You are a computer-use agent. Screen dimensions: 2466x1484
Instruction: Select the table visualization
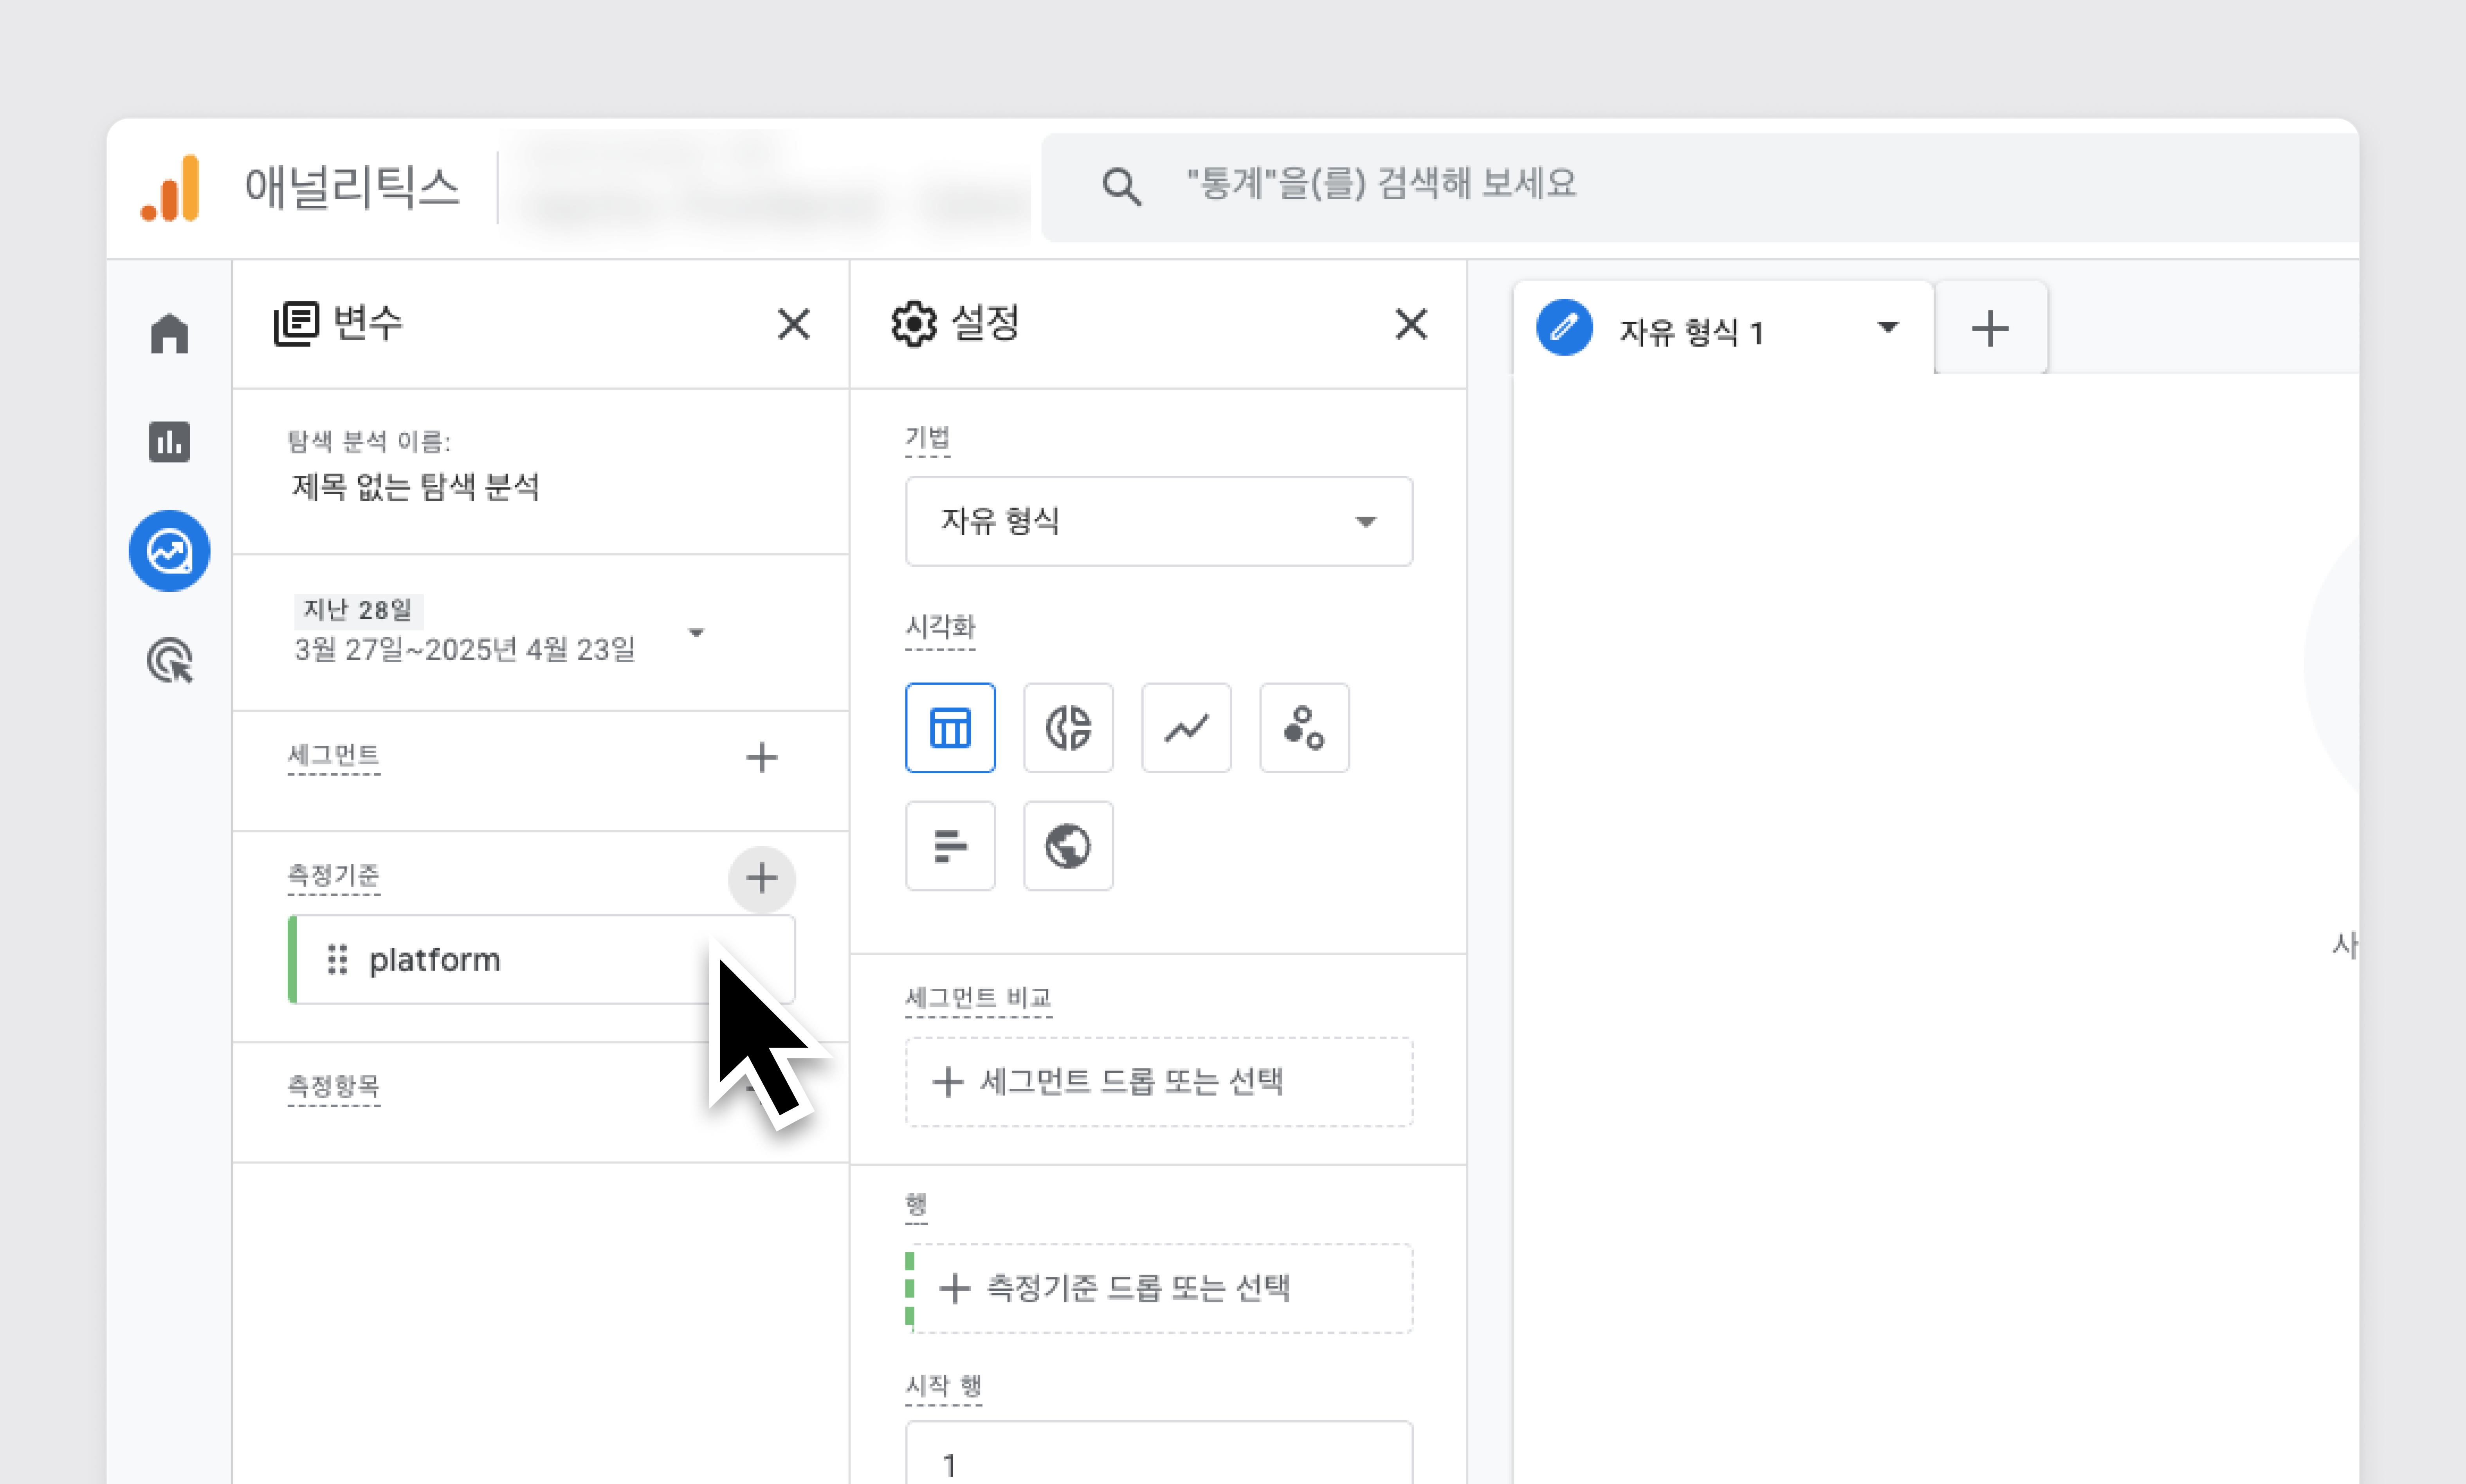tap(950, 727)
